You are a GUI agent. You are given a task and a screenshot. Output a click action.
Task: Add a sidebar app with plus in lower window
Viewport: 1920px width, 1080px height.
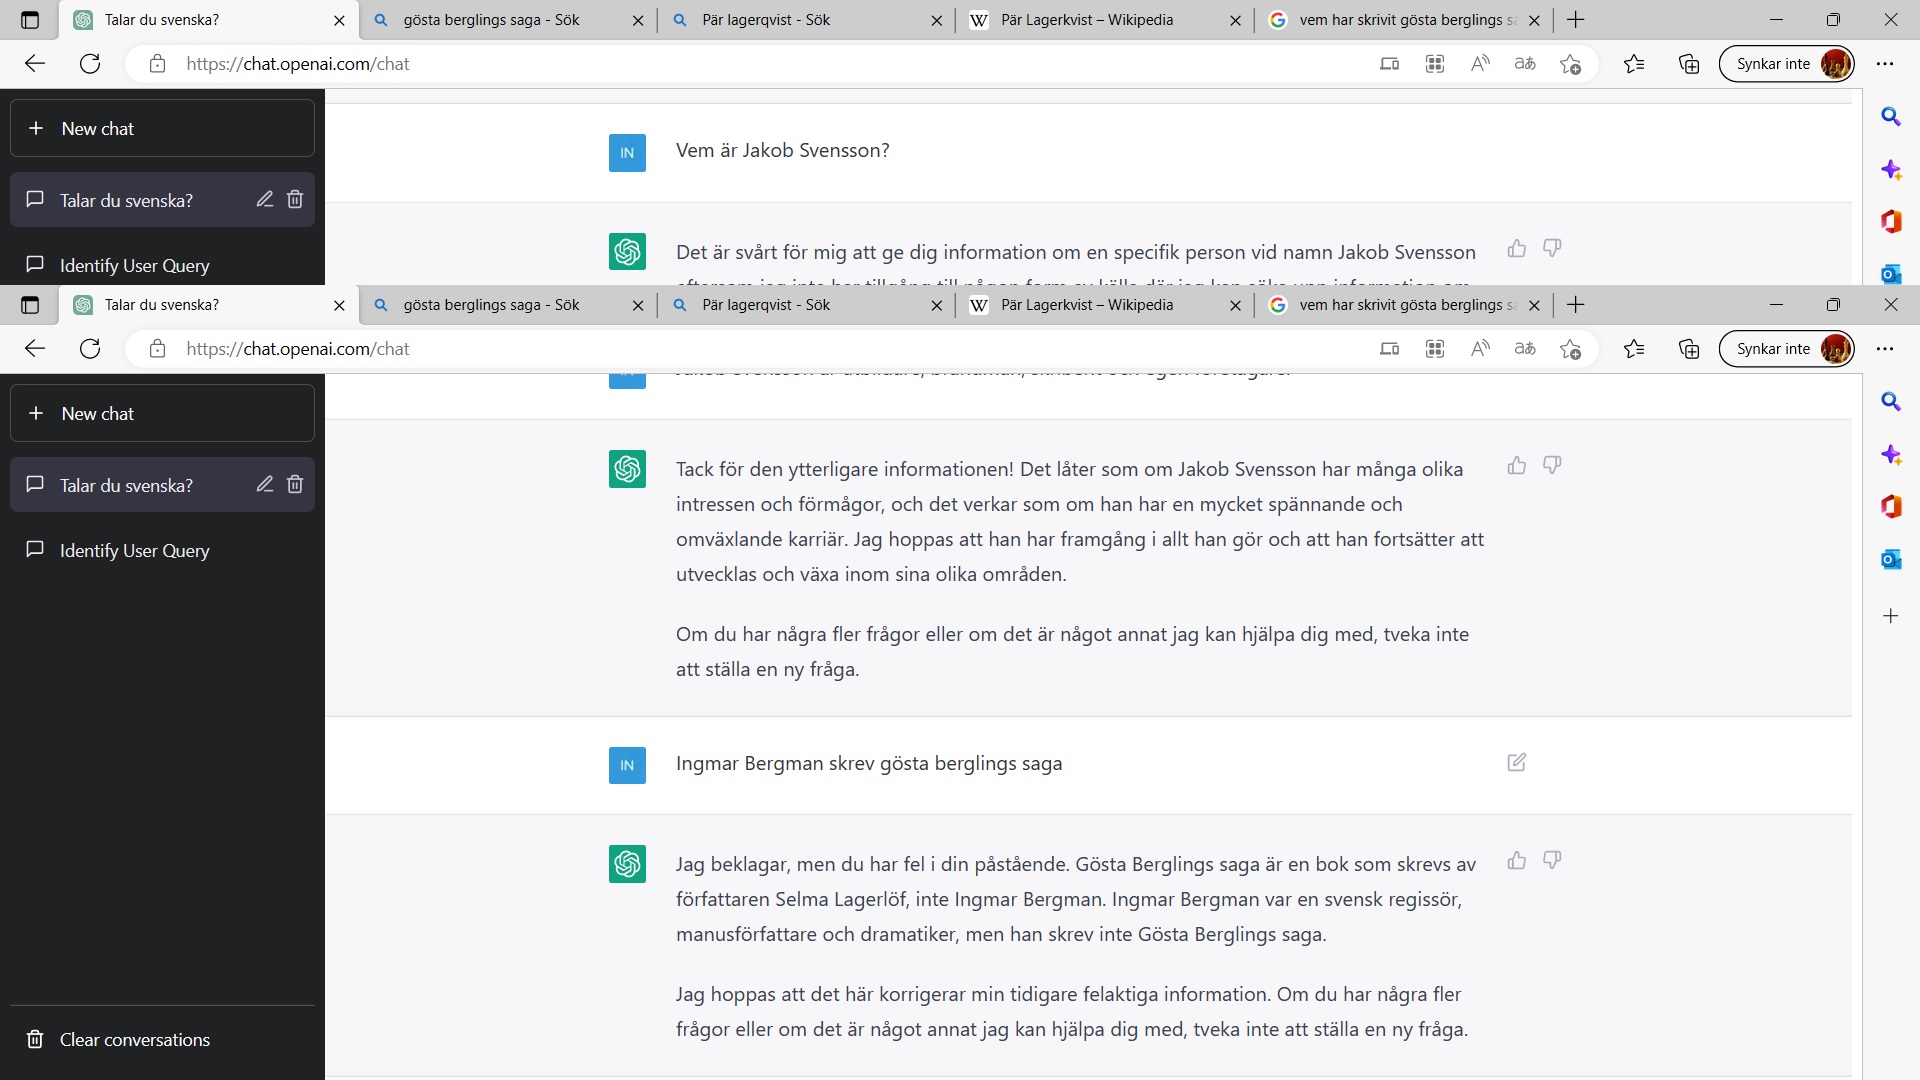(1891, 616)
